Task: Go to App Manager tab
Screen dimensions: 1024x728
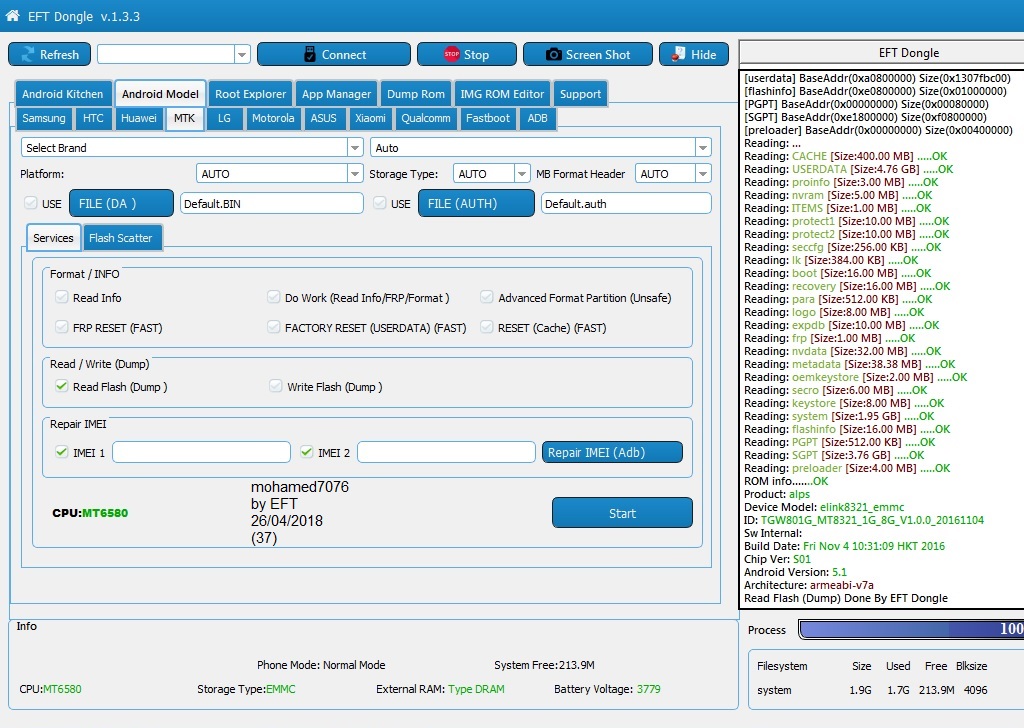Action: (336, 94)
